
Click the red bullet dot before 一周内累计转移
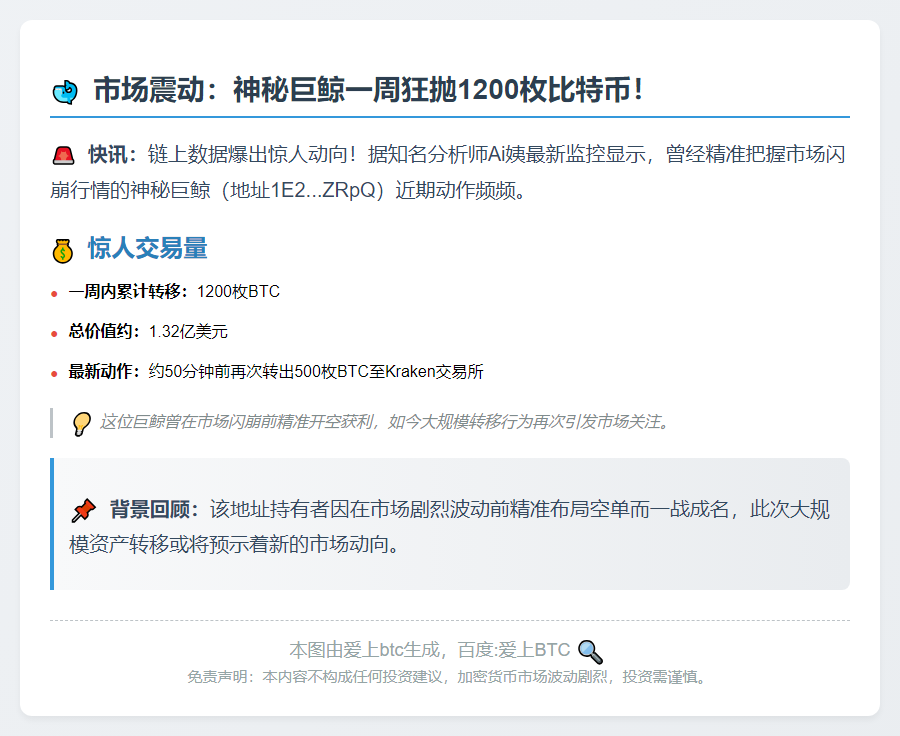pyautogui.click(x=54, y=294)
